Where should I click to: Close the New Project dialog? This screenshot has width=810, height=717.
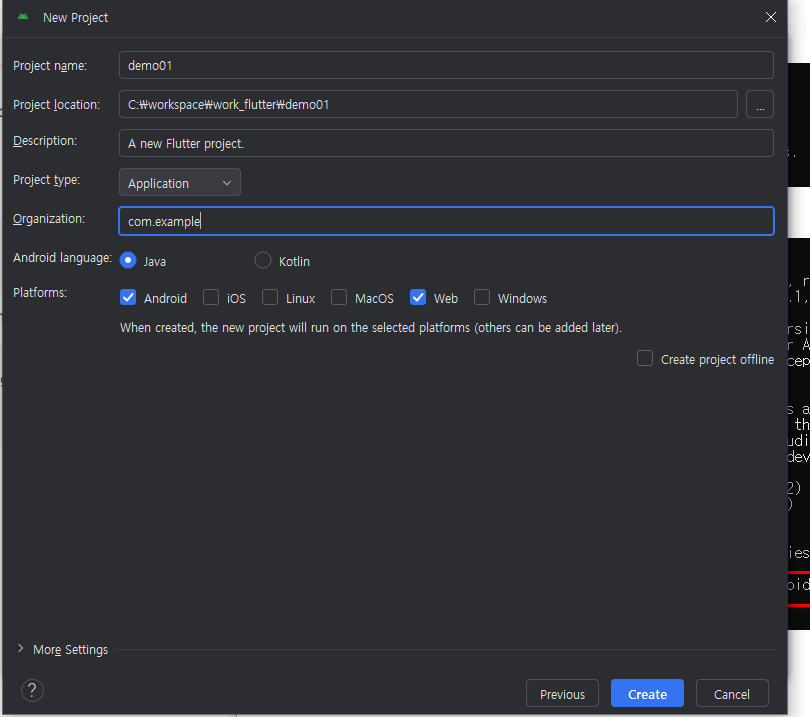770,17
